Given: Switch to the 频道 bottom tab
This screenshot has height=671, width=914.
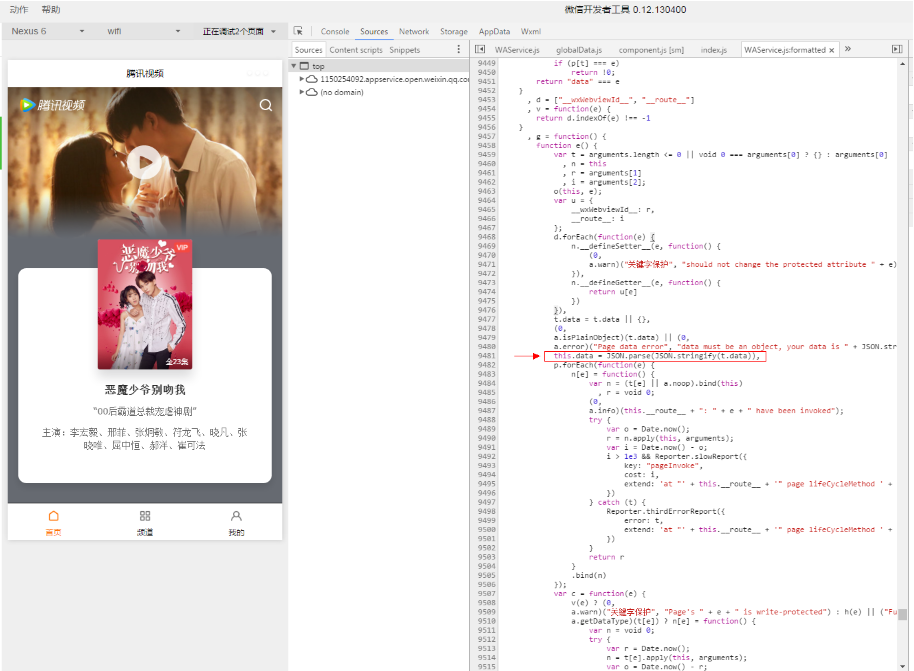Looking at the screenshot, I should 145,522.
